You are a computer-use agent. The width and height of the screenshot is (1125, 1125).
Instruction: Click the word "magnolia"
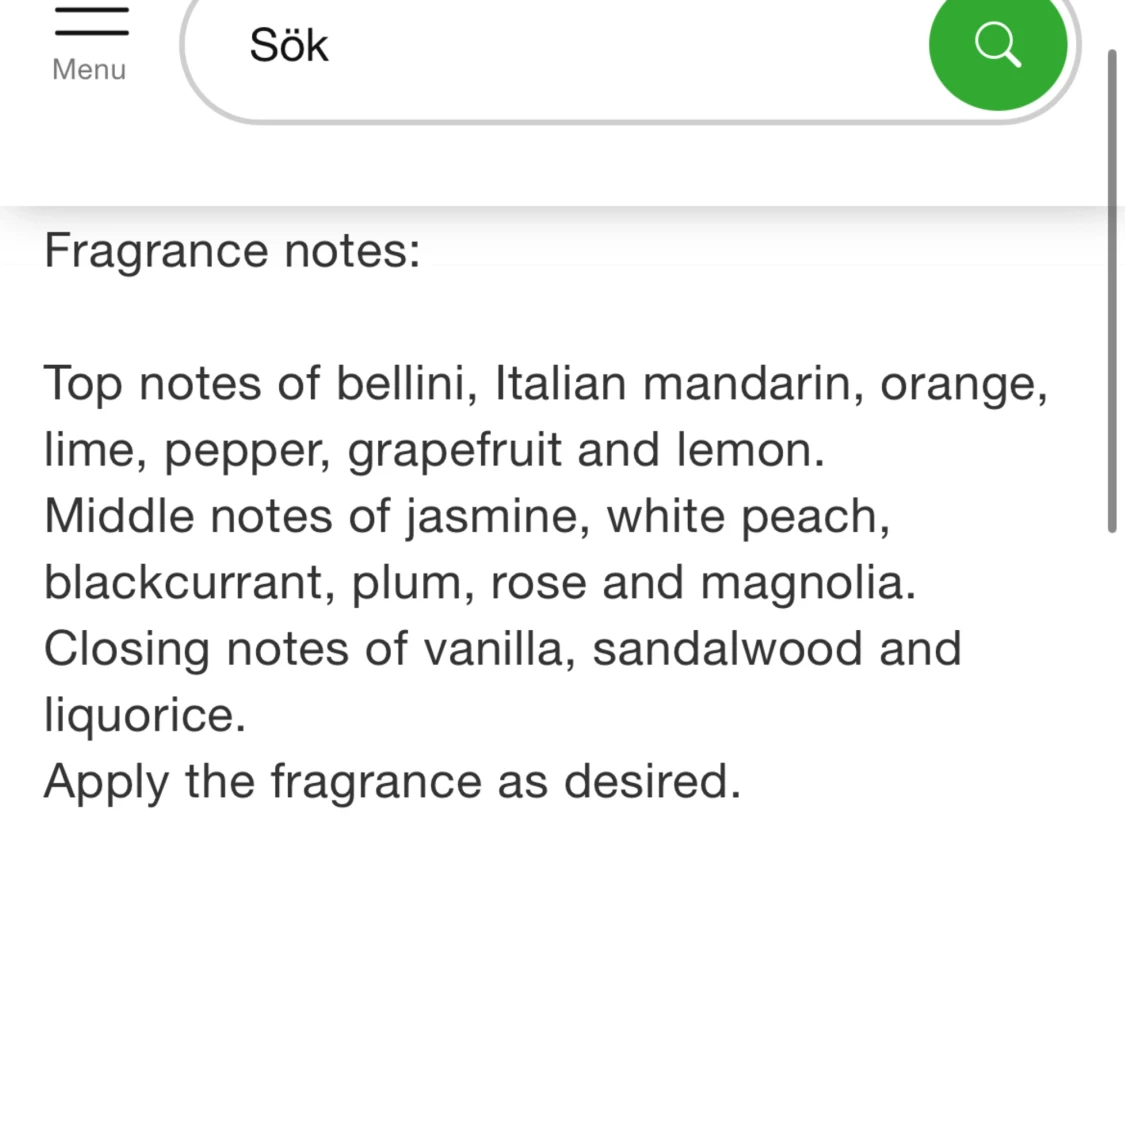click(808, 582)
